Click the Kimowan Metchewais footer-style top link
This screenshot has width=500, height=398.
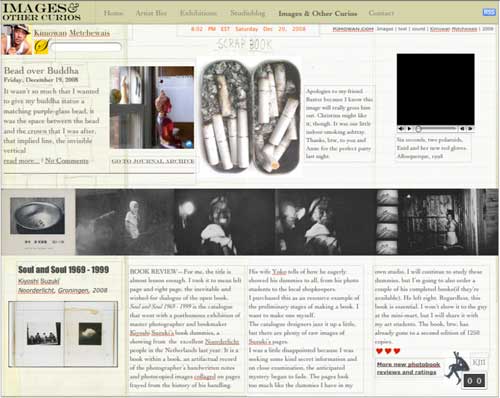tap(453, 29)
